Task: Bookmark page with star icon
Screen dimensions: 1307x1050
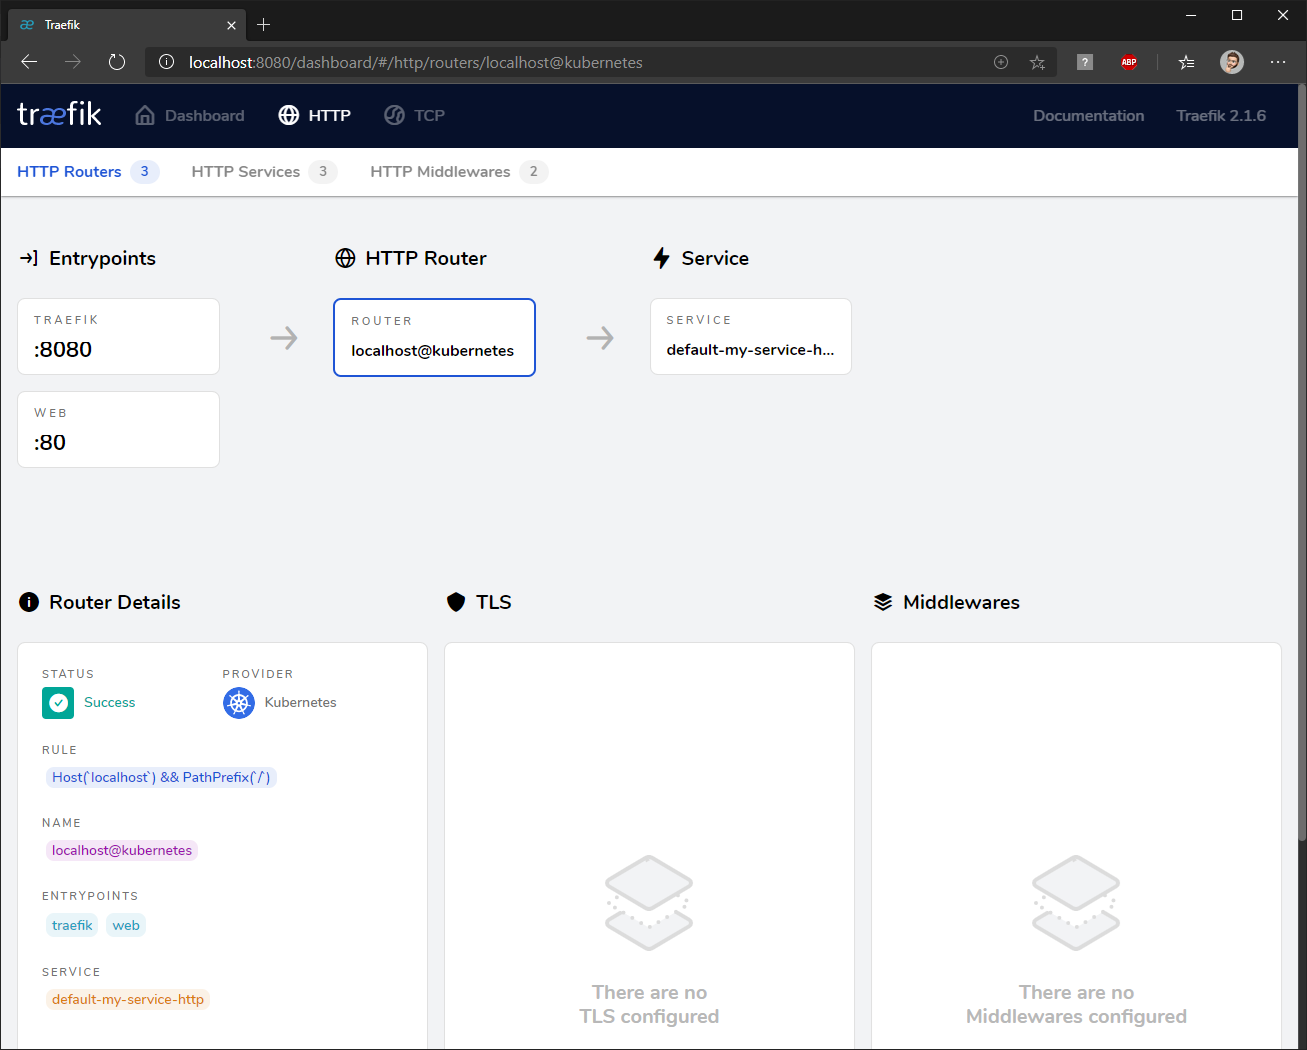Action: pyautogui.click(x=1037, y=62)
